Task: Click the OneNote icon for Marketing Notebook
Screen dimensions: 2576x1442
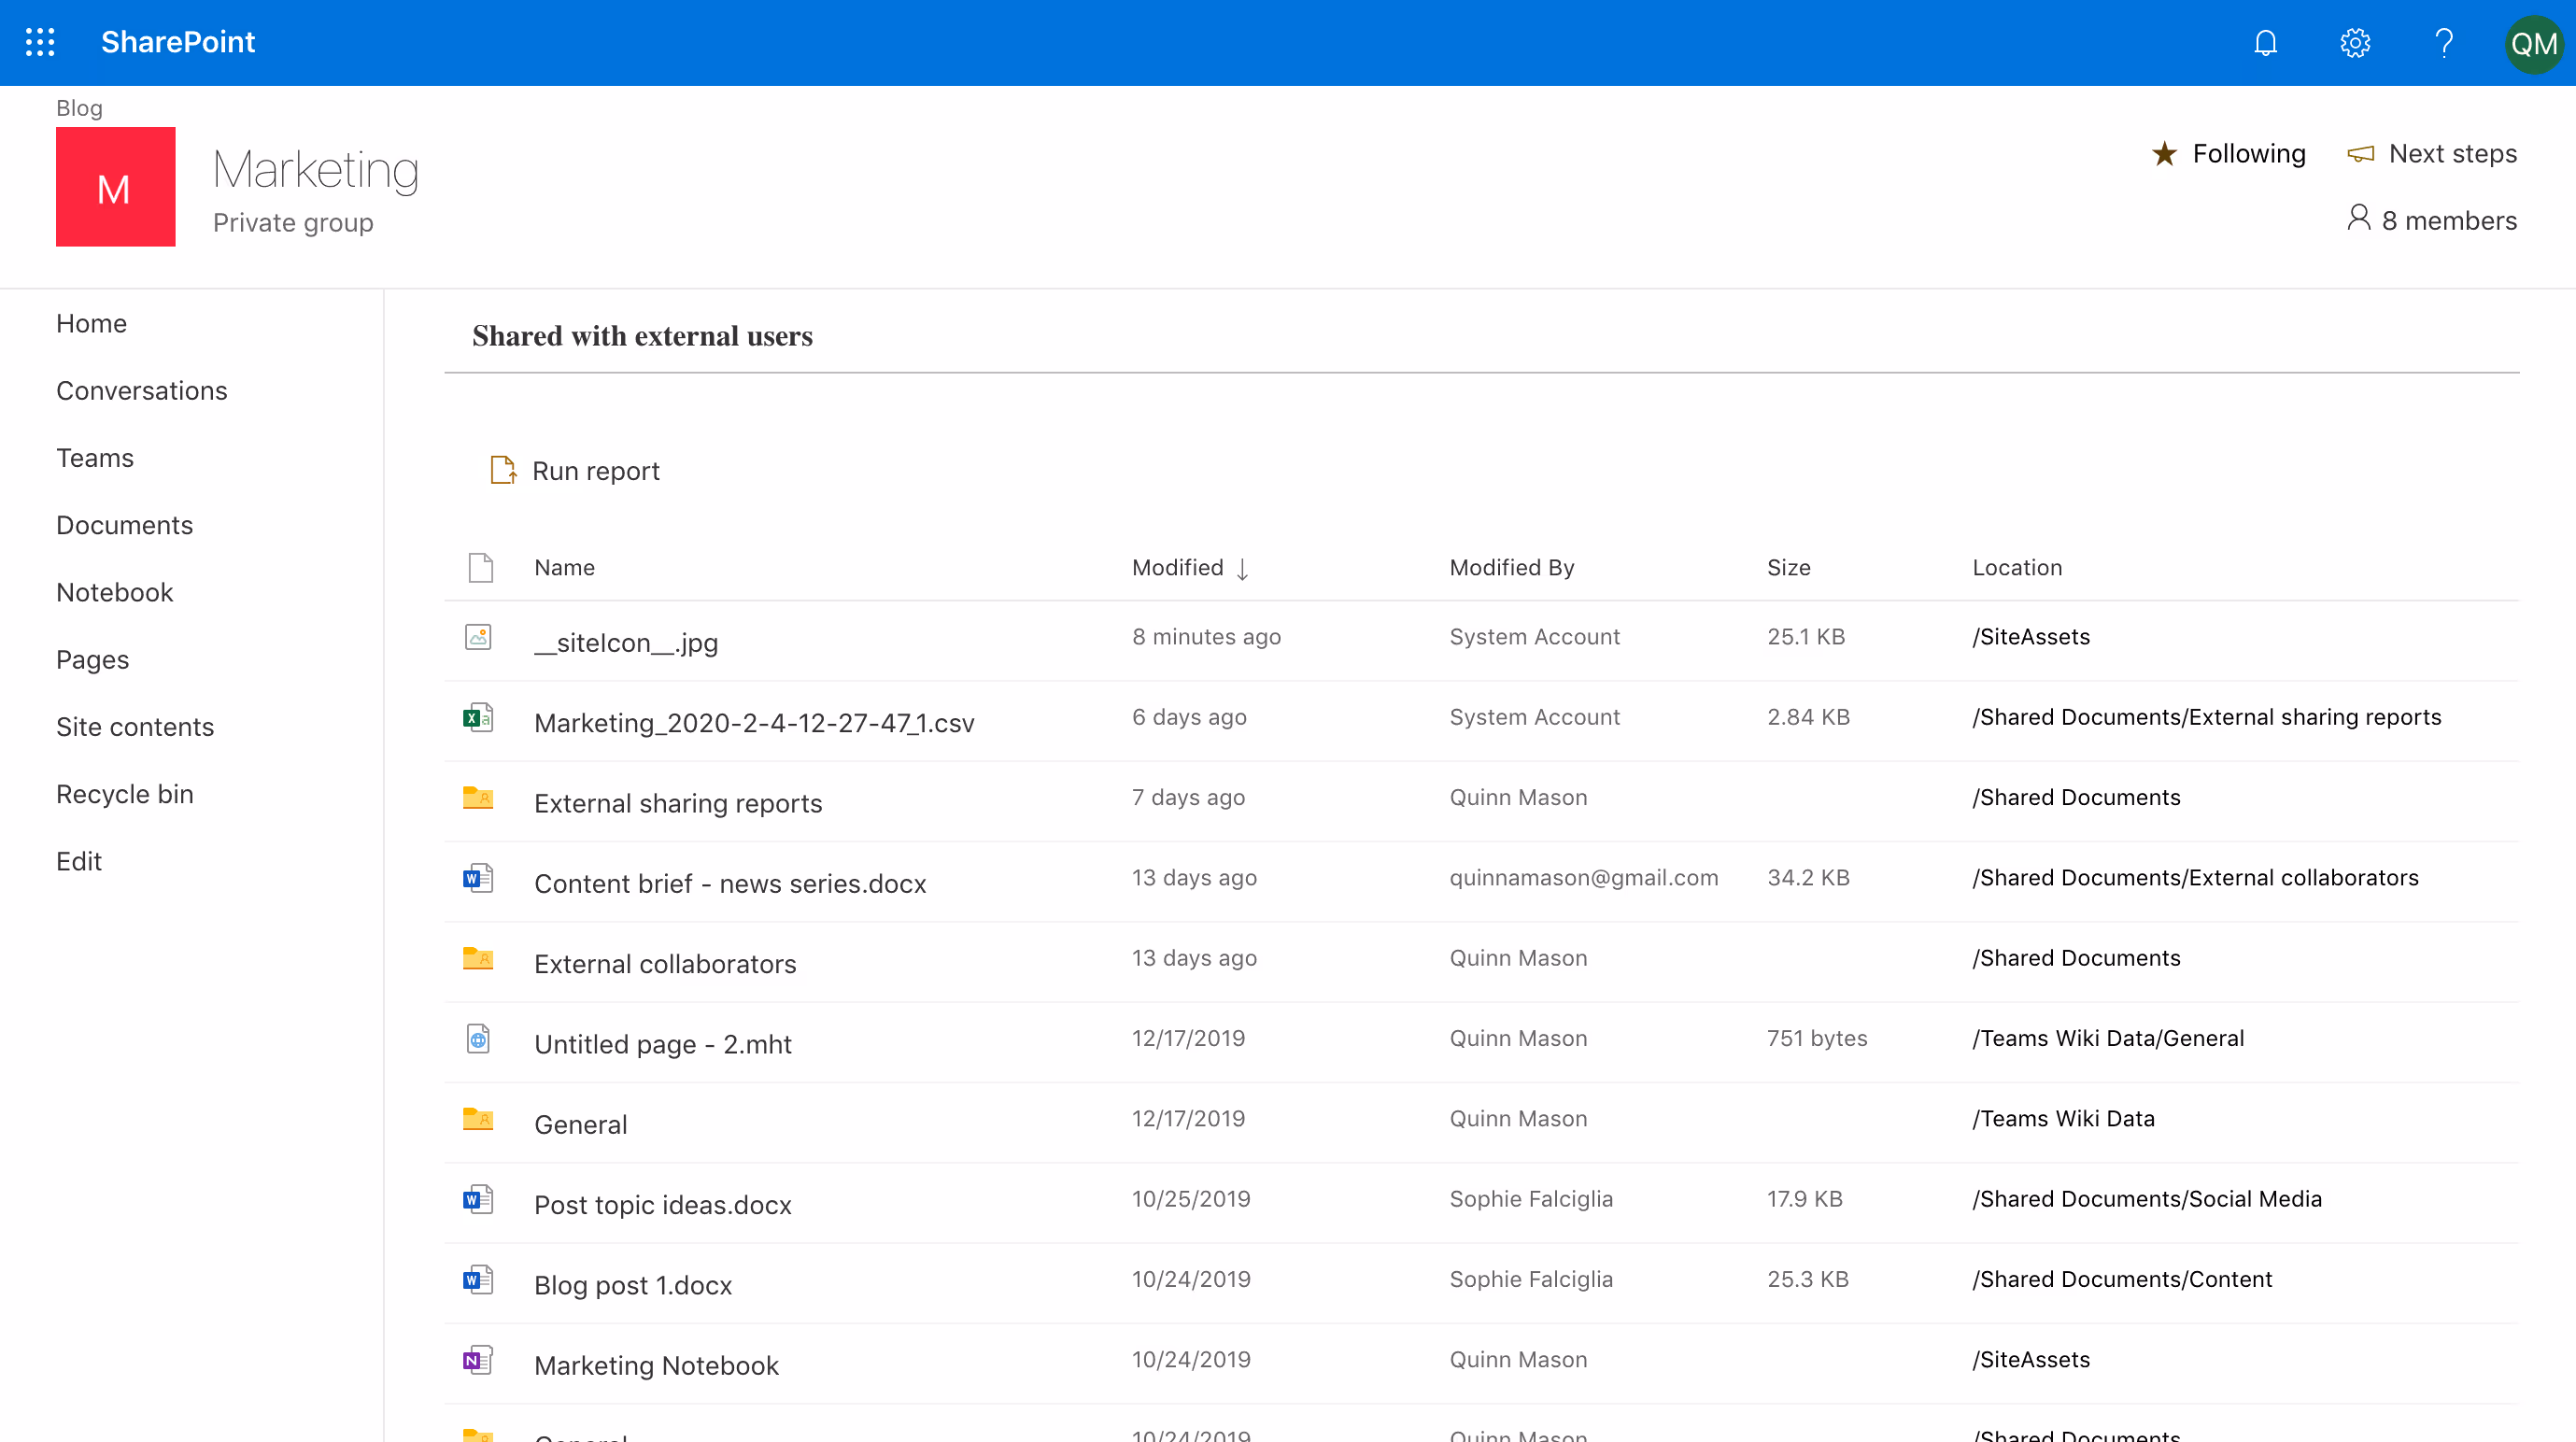Action: tap(478, 1360)
